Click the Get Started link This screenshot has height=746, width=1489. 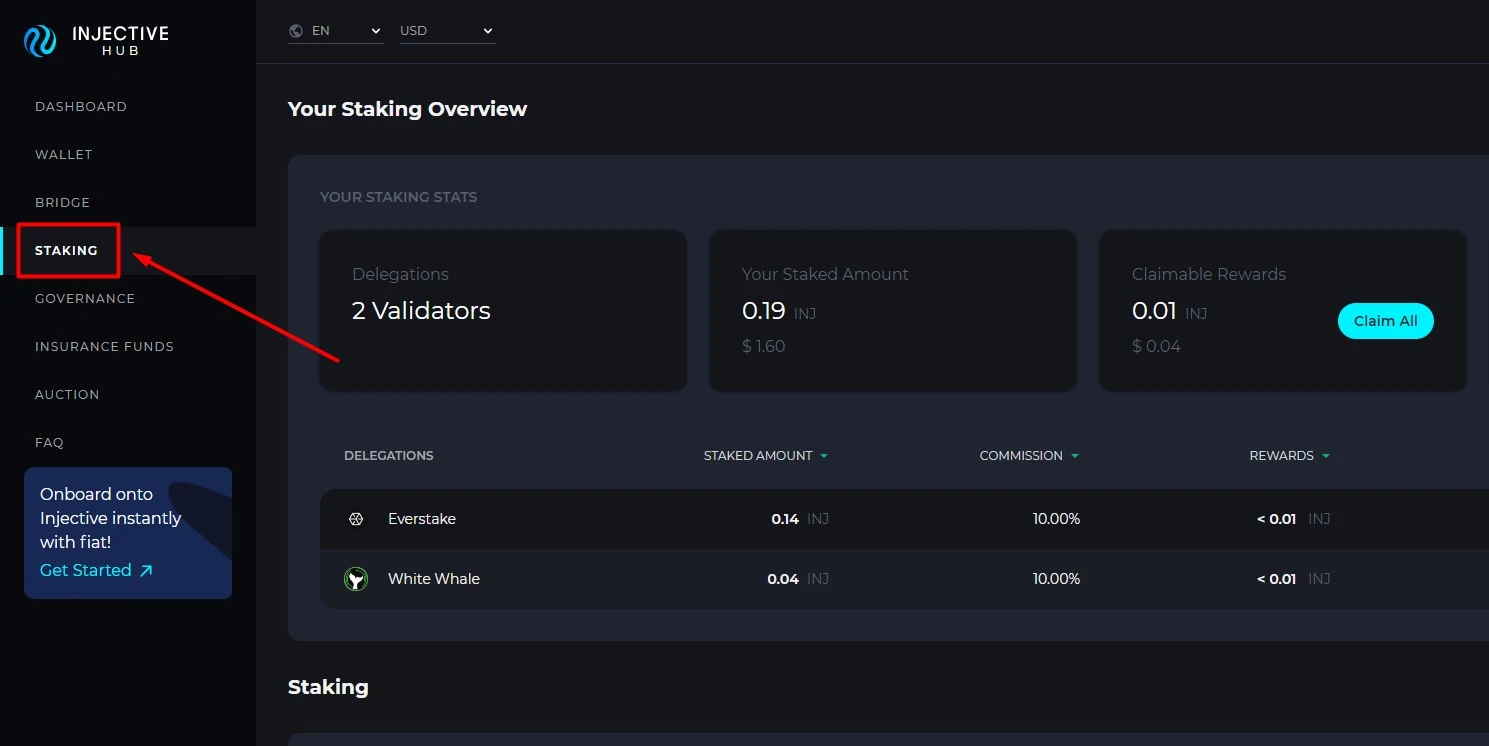(85, 570)
